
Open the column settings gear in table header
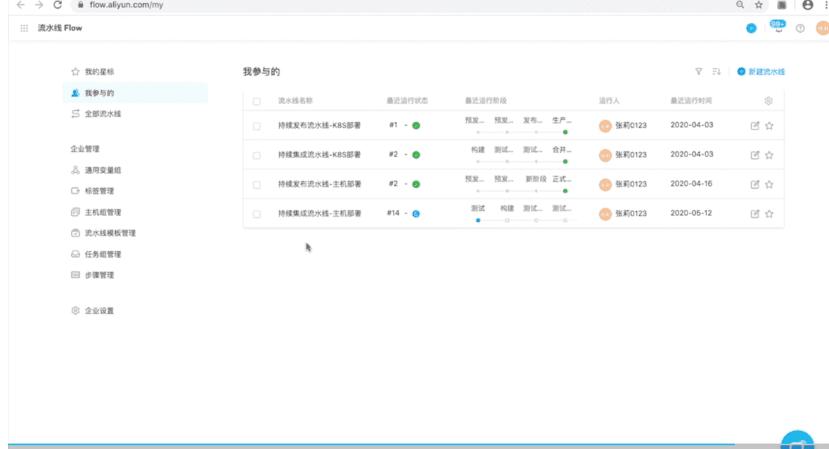768,100
